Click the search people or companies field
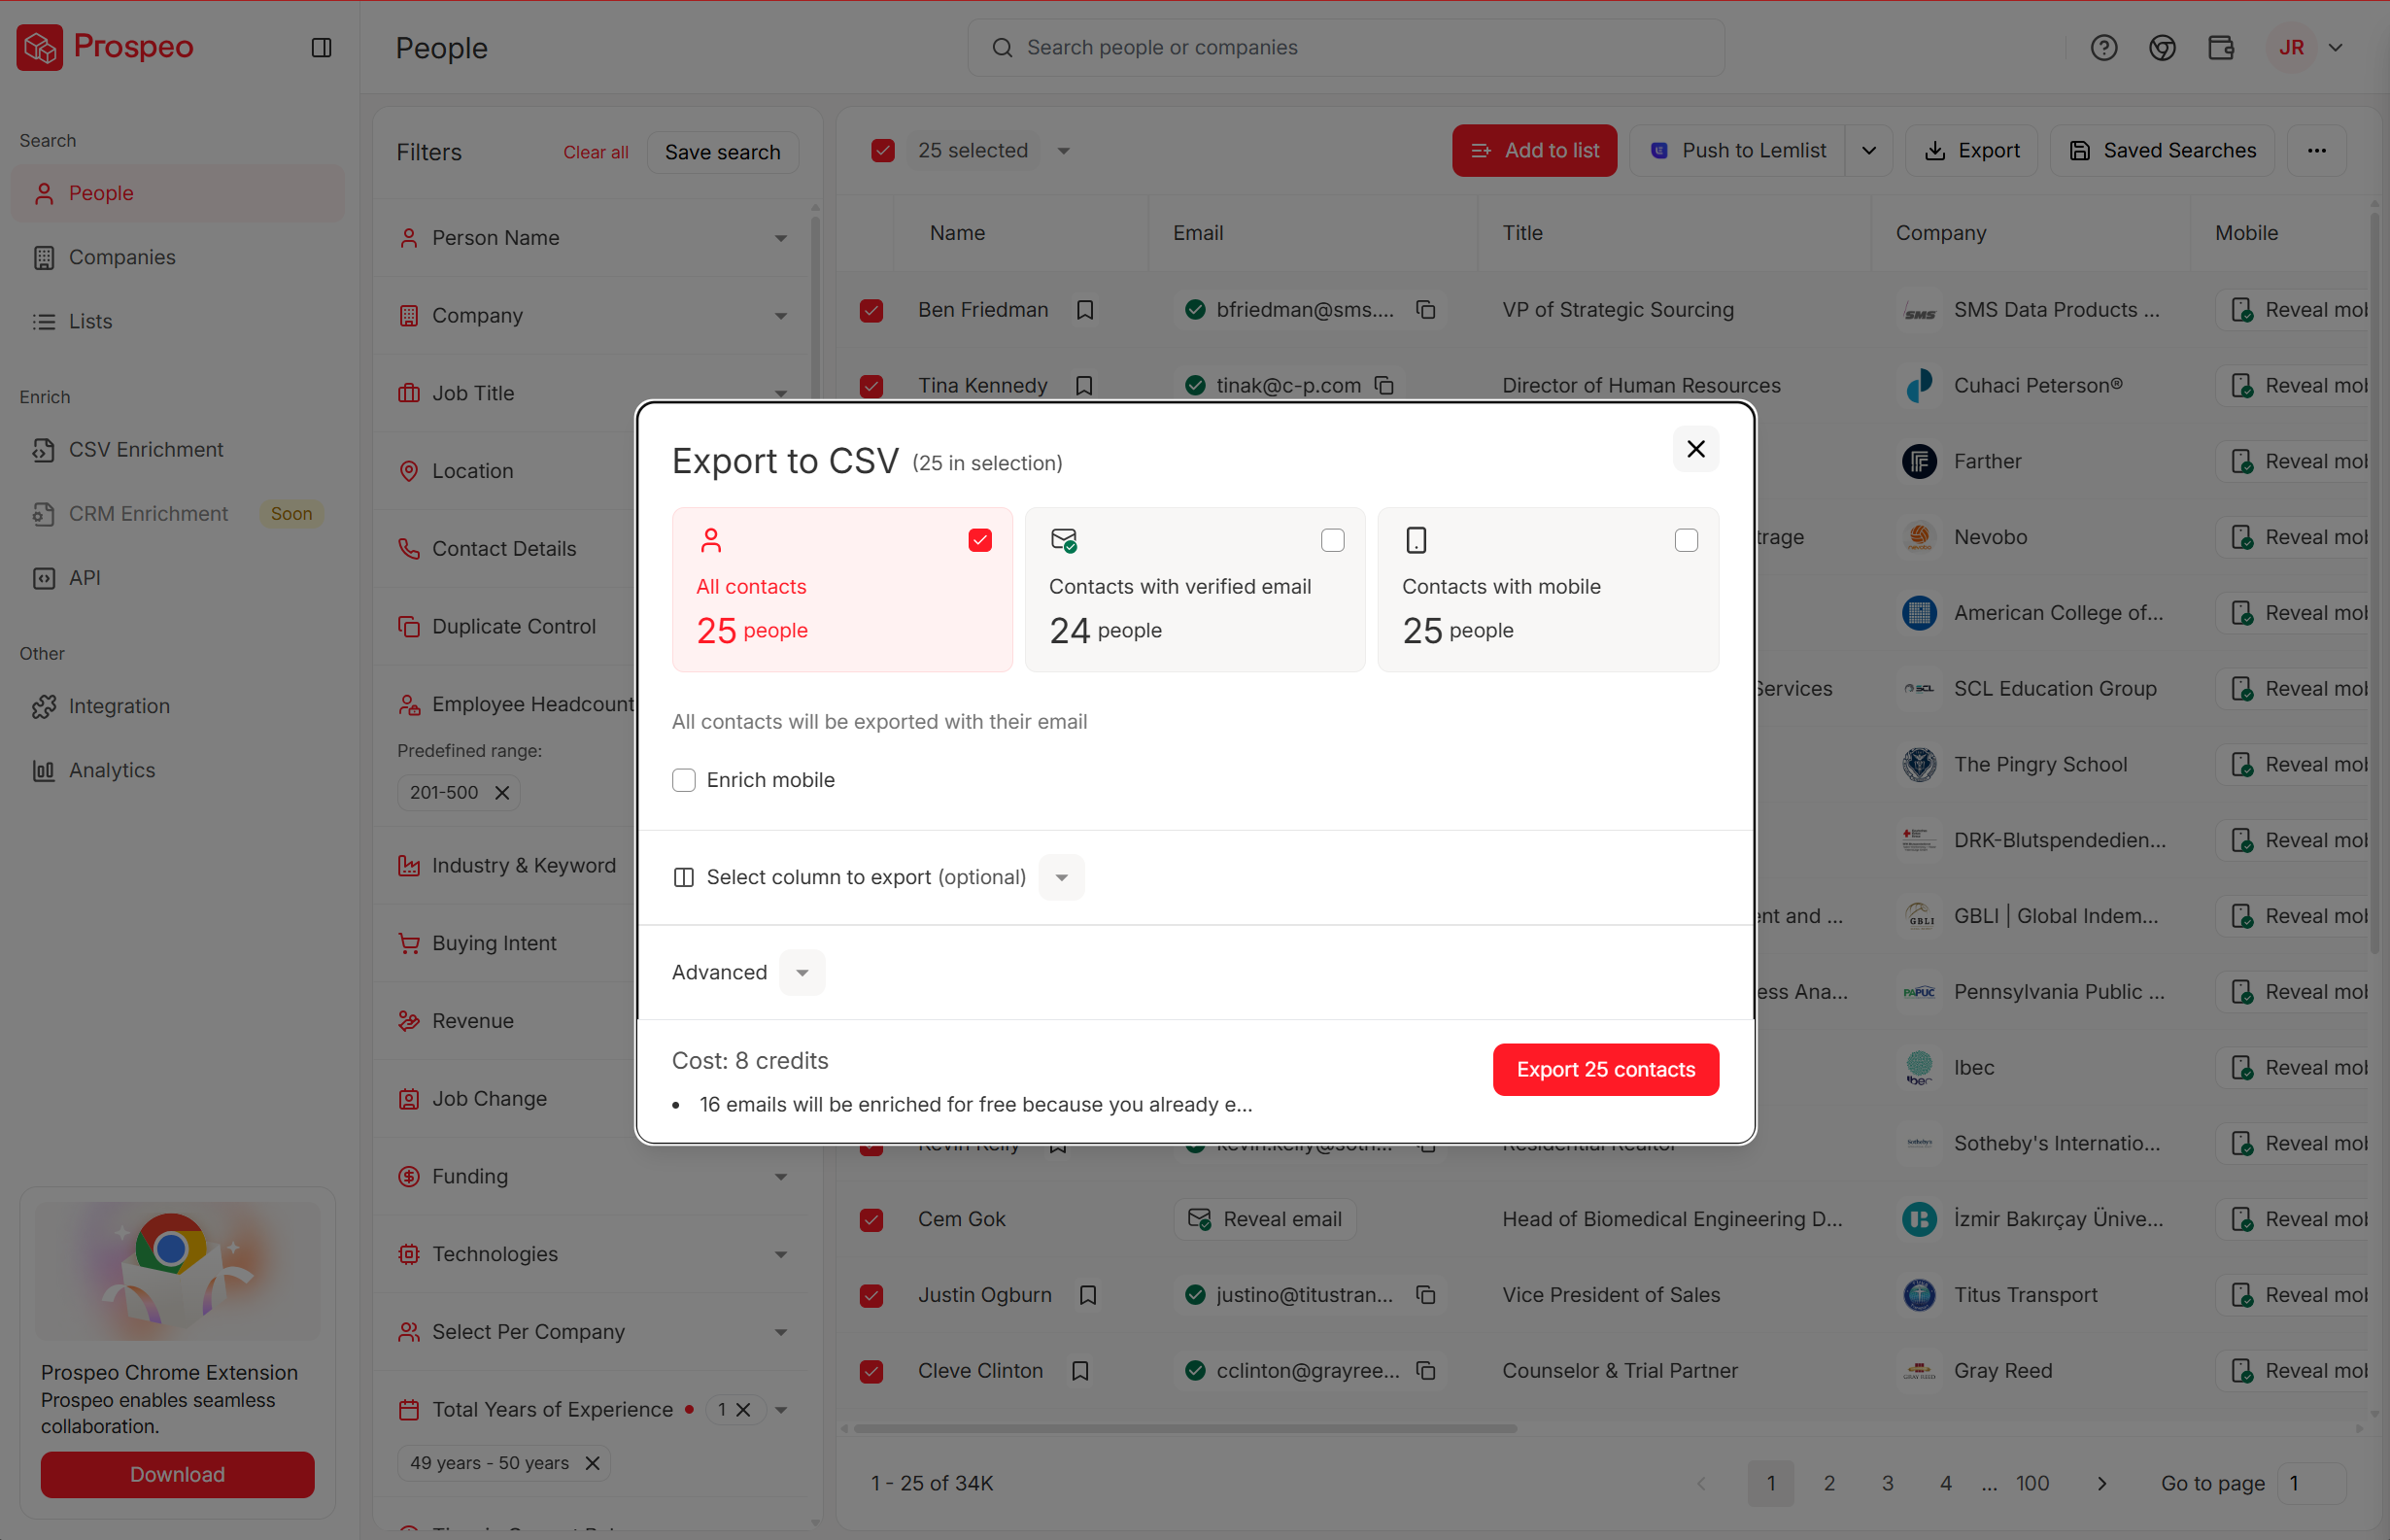The width and height of the screenshot is (2390, 1540). (1345, 48)
